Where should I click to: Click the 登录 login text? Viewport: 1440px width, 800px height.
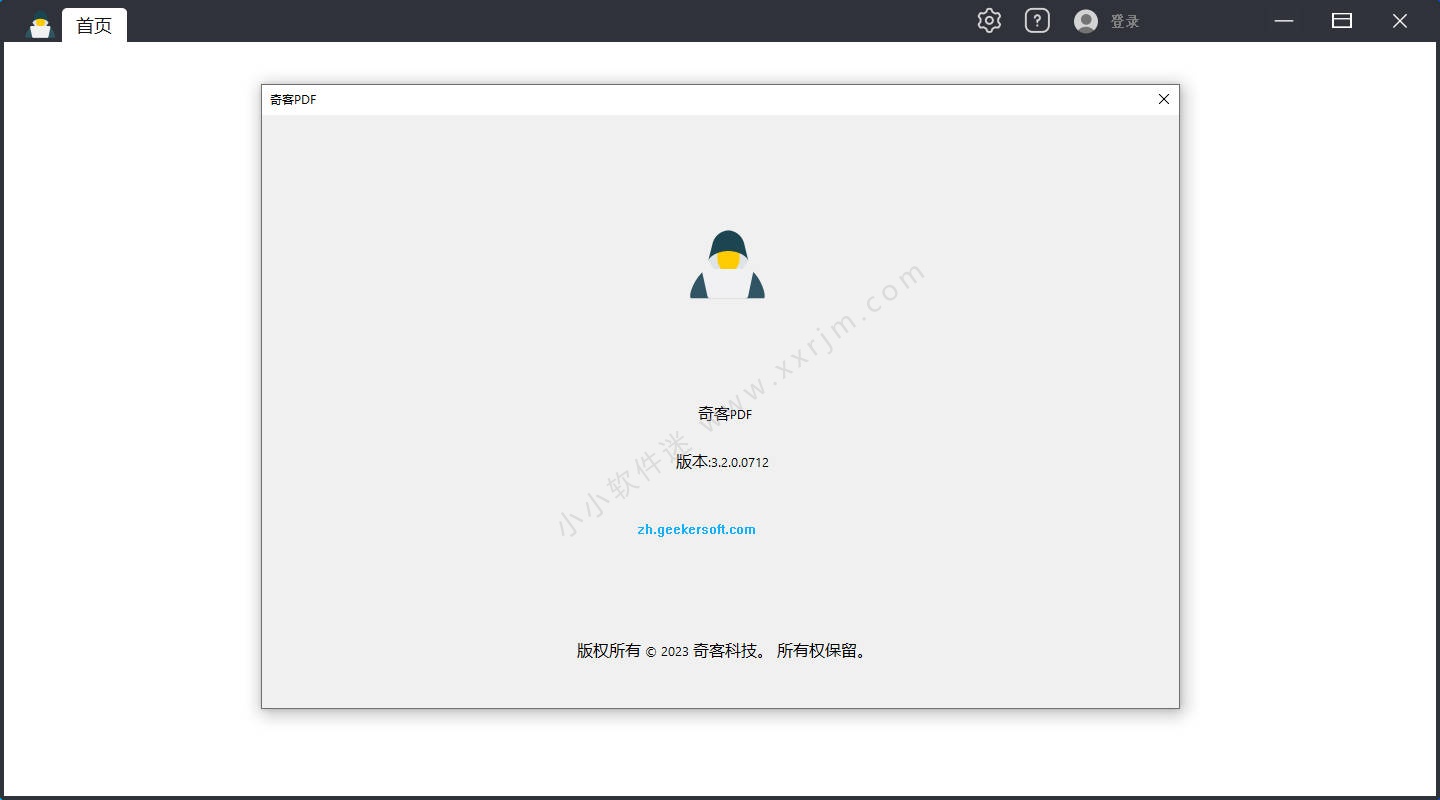point(1125,21)
